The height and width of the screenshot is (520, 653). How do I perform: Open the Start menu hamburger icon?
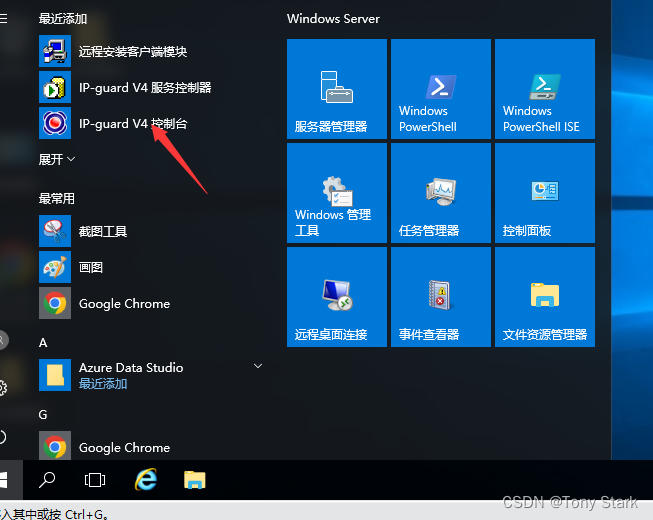3,18
